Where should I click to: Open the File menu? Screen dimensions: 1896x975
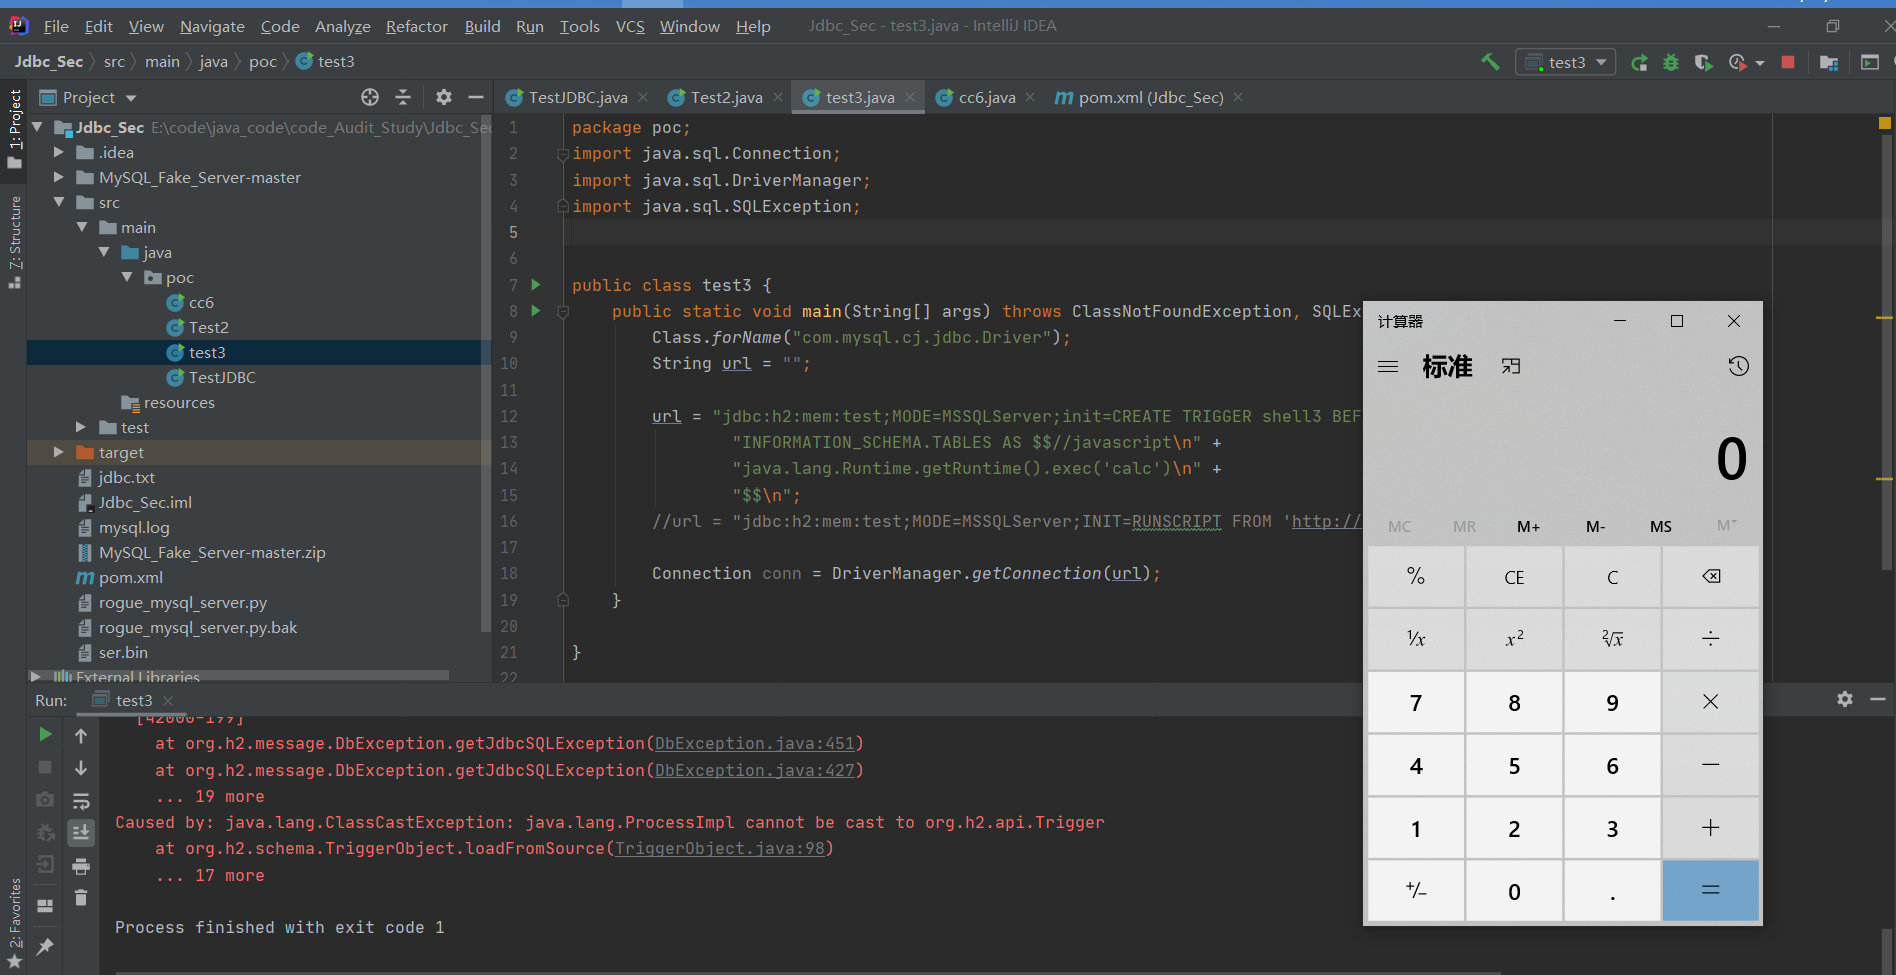tap(56, 26)
